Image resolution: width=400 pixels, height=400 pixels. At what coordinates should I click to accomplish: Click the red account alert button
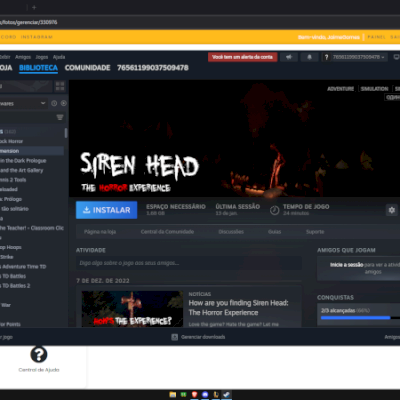tap(242, 57)
